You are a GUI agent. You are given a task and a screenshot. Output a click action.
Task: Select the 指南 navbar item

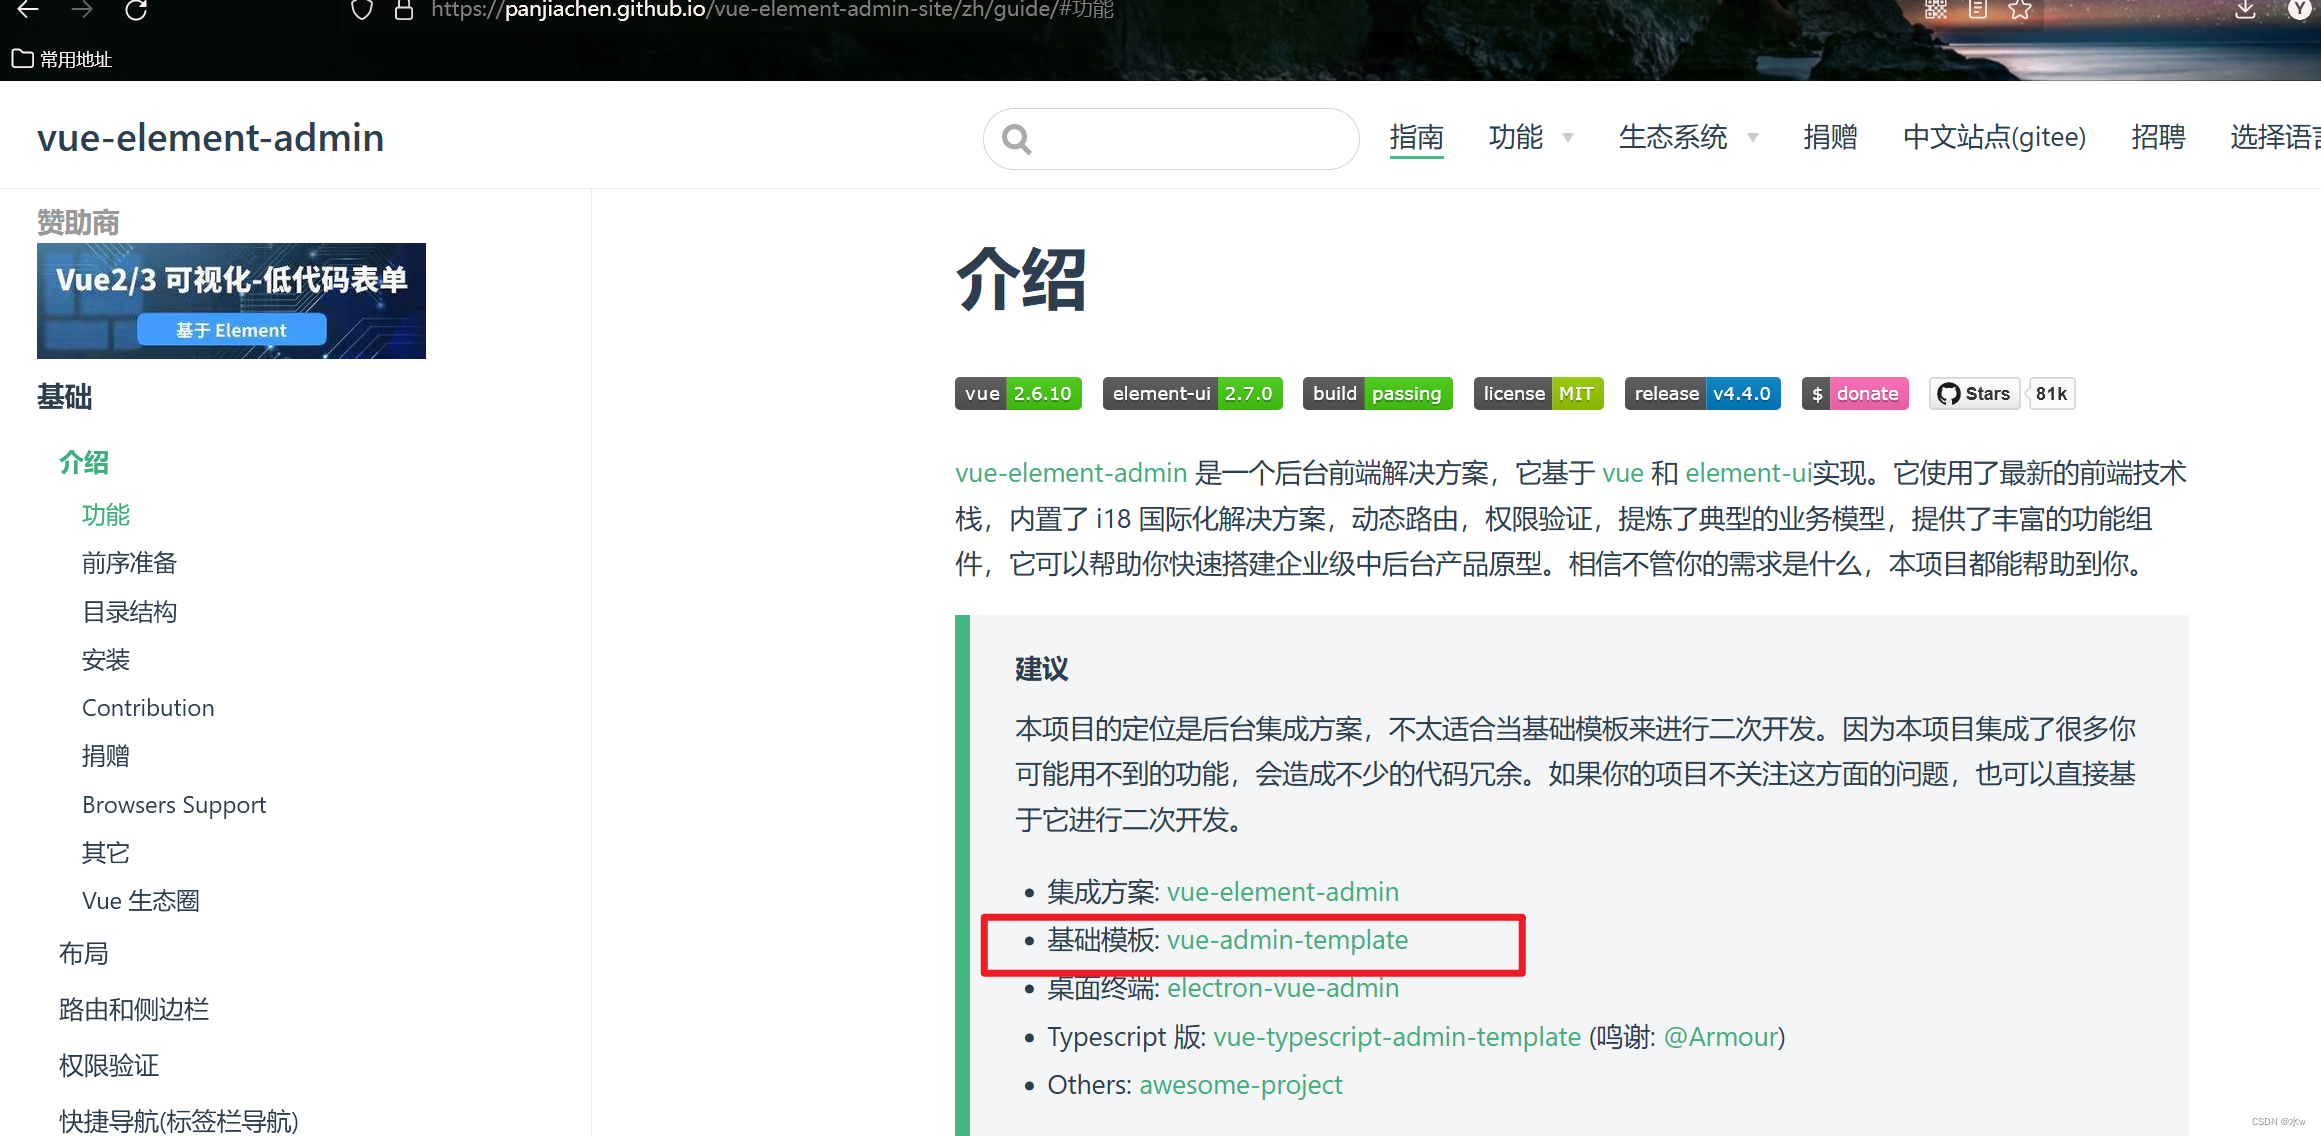(1416, 137)
